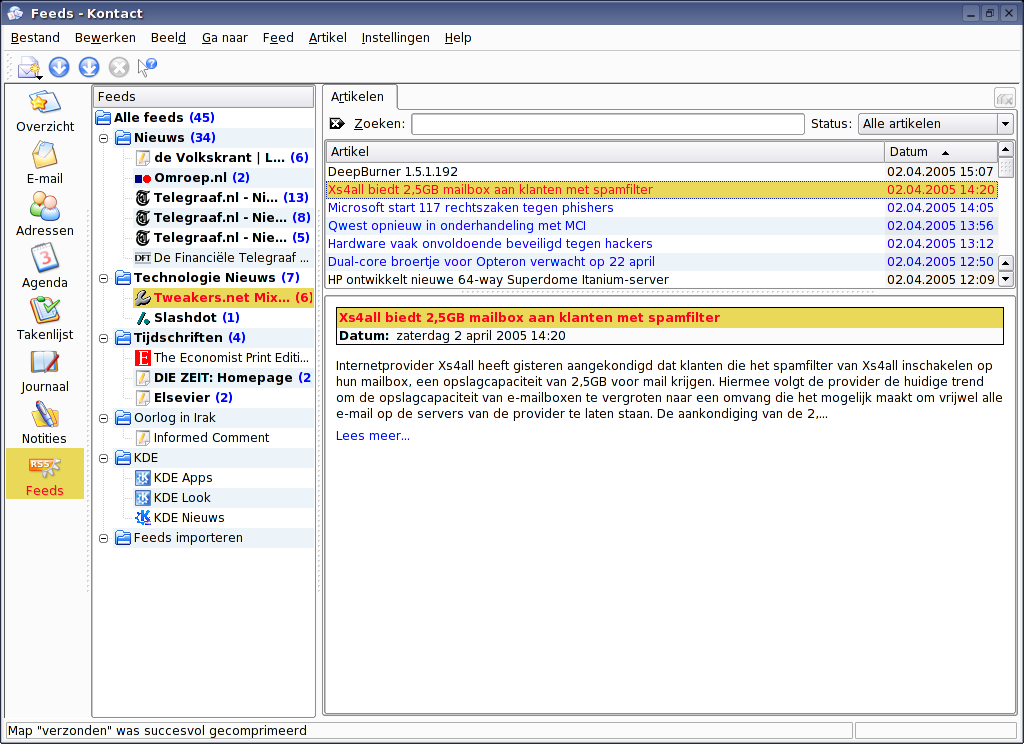Image resolution: width=1024 pixels, height=744 pixels.
Task: Click article list scrollbar up arrow at top
Action: (x=1006, y=150)
